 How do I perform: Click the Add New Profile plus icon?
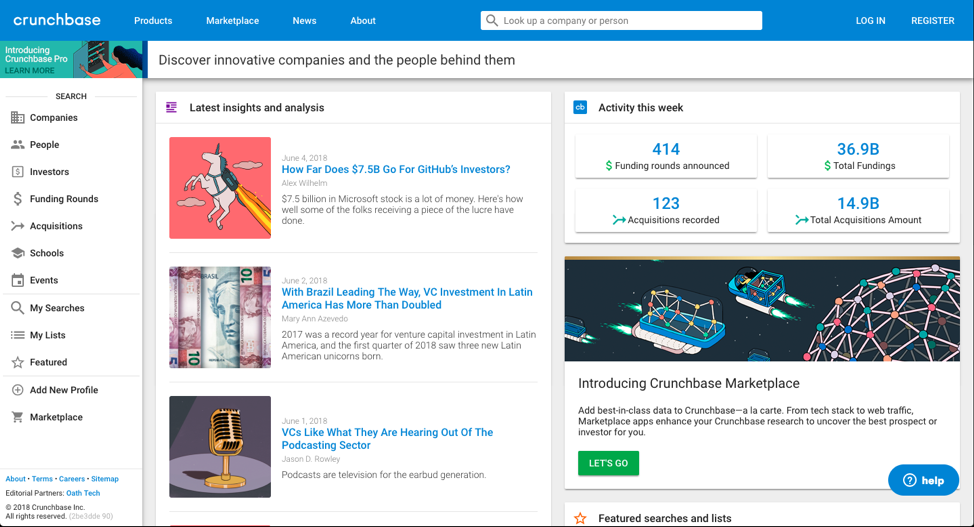tap(17, 390)
